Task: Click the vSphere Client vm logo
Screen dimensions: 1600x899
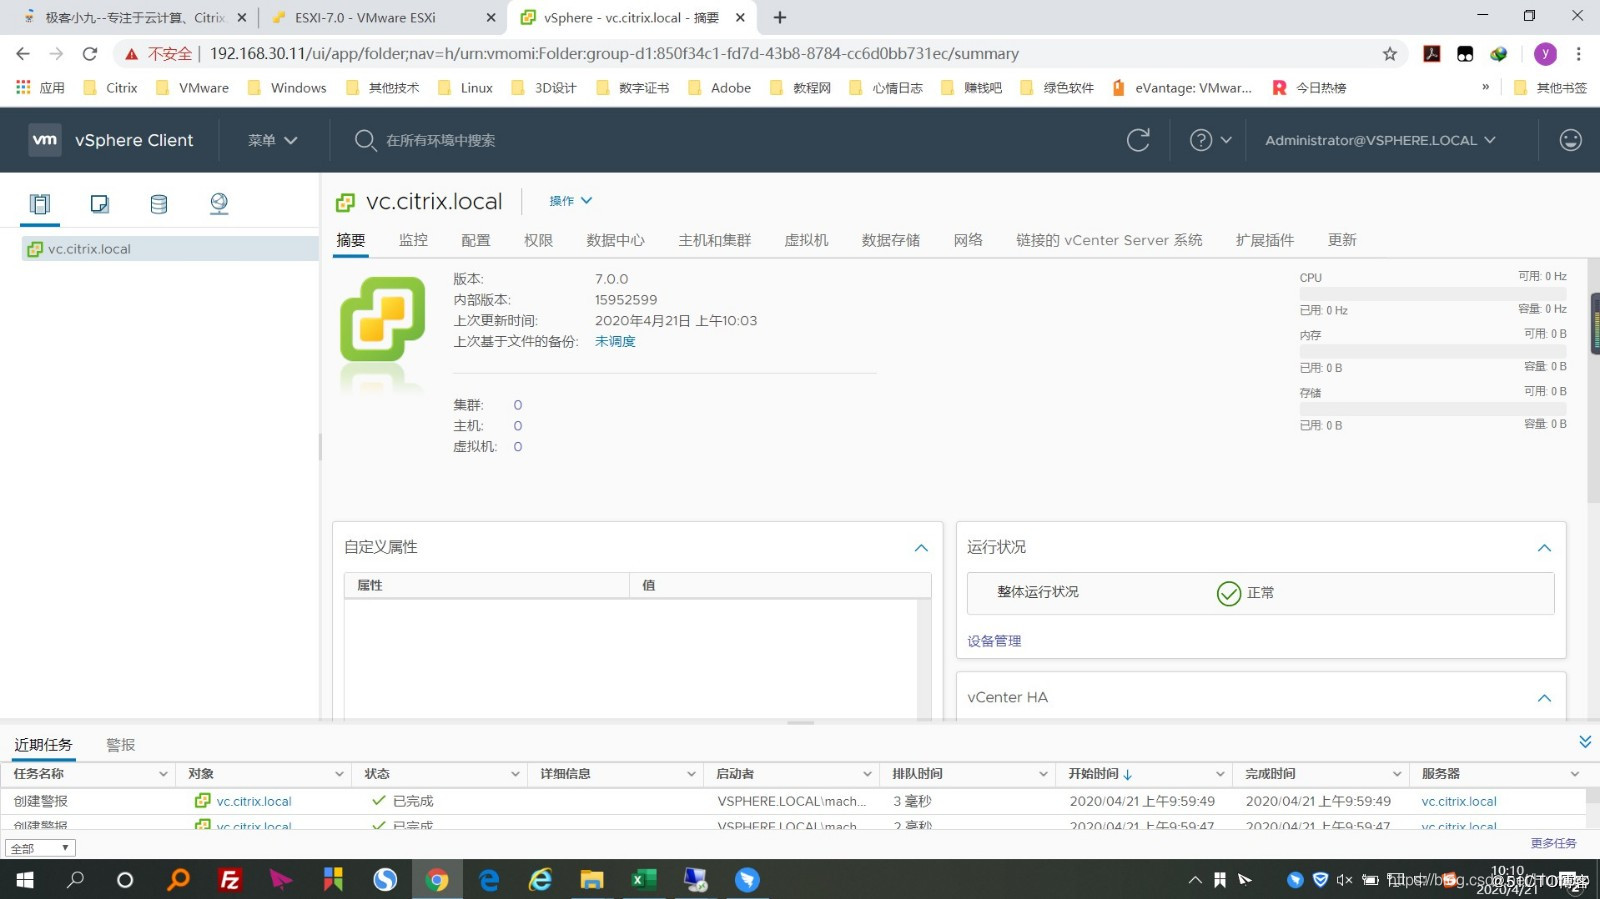Action: (x=45, y=140)
